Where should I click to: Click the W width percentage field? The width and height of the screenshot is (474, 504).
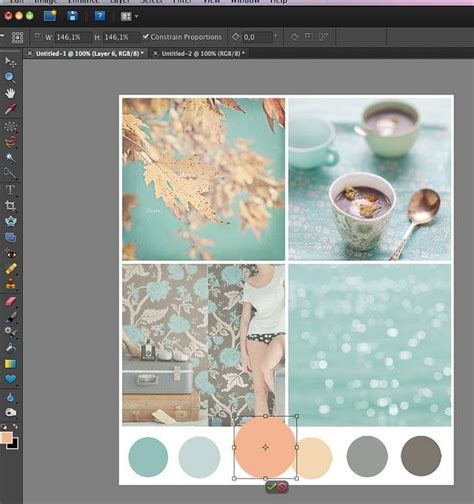click(x=73, y=37)
